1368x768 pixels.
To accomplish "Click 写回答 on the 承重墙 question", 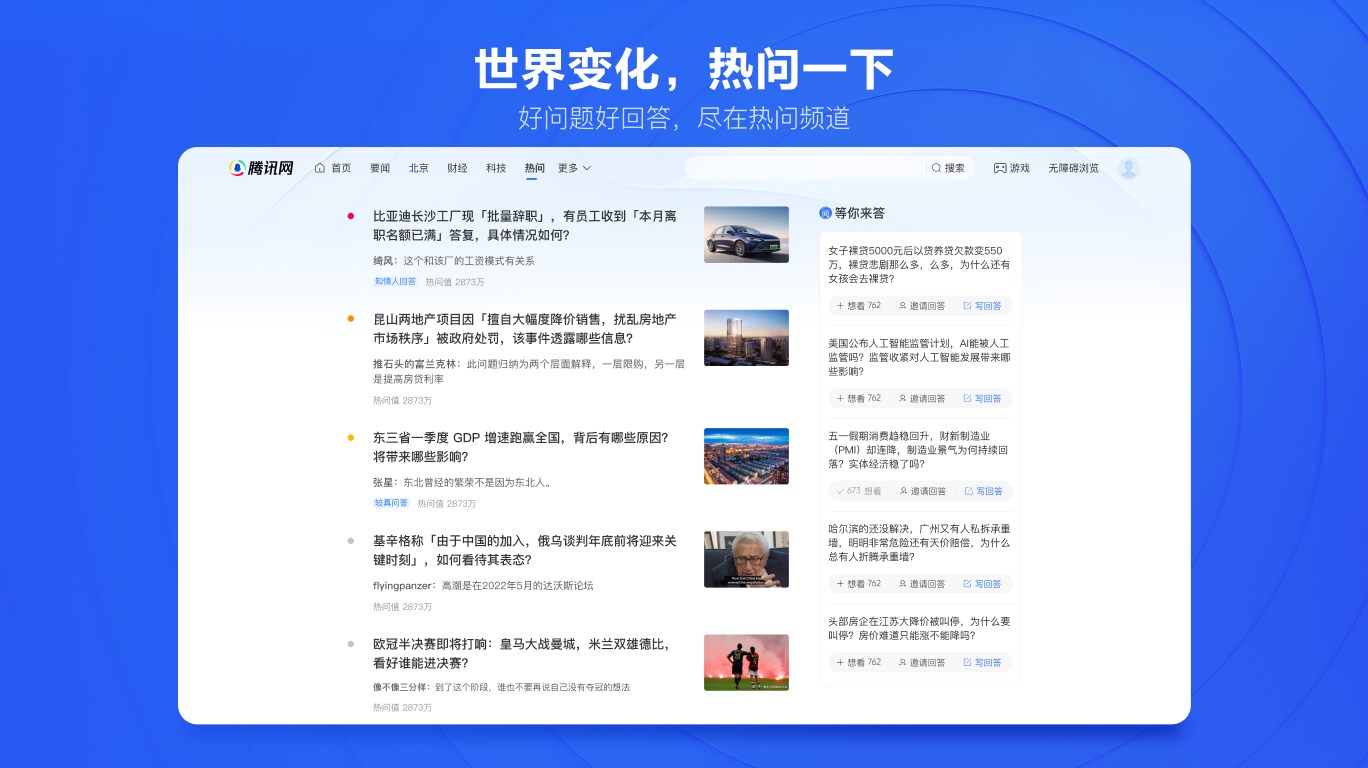I will click(982, 583).
